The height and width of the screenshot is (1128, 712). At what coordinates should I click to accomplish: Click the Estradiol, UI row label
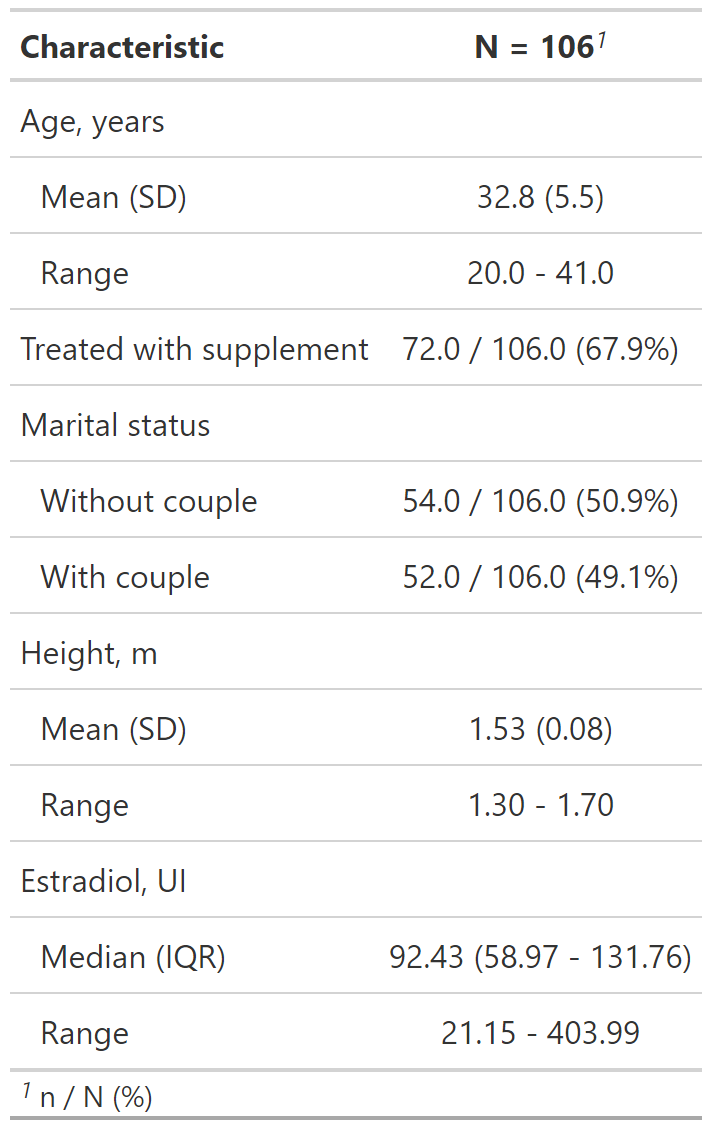(104, 881)
